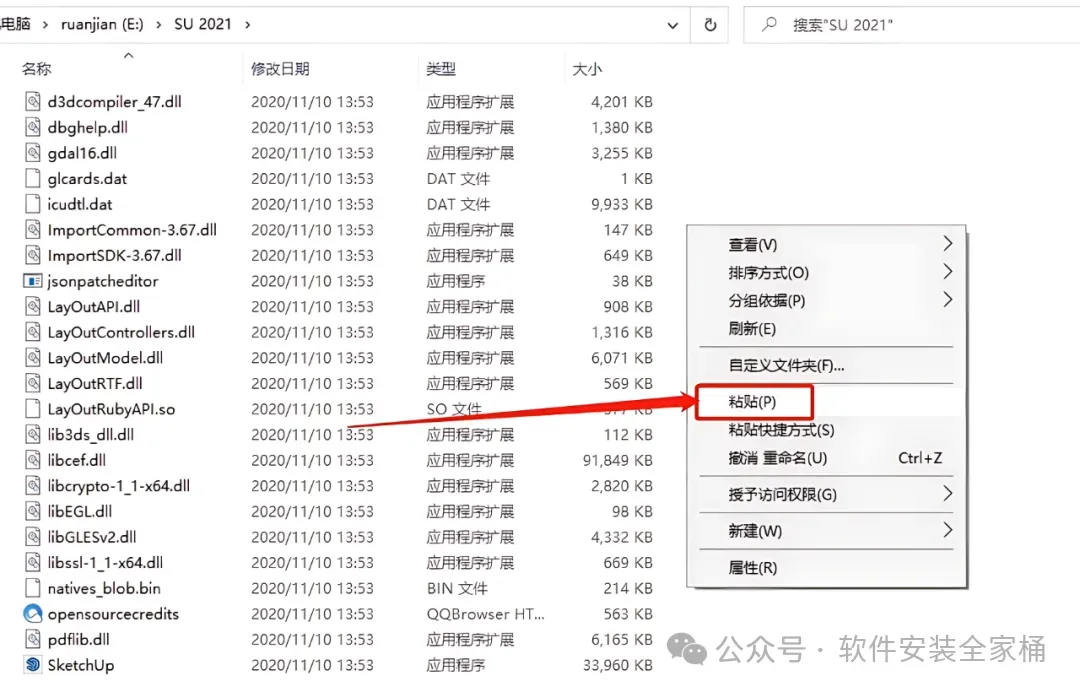
Task: Expand the chevron after ruanjian (E:) breadcrumb
Action: [158, 25]
